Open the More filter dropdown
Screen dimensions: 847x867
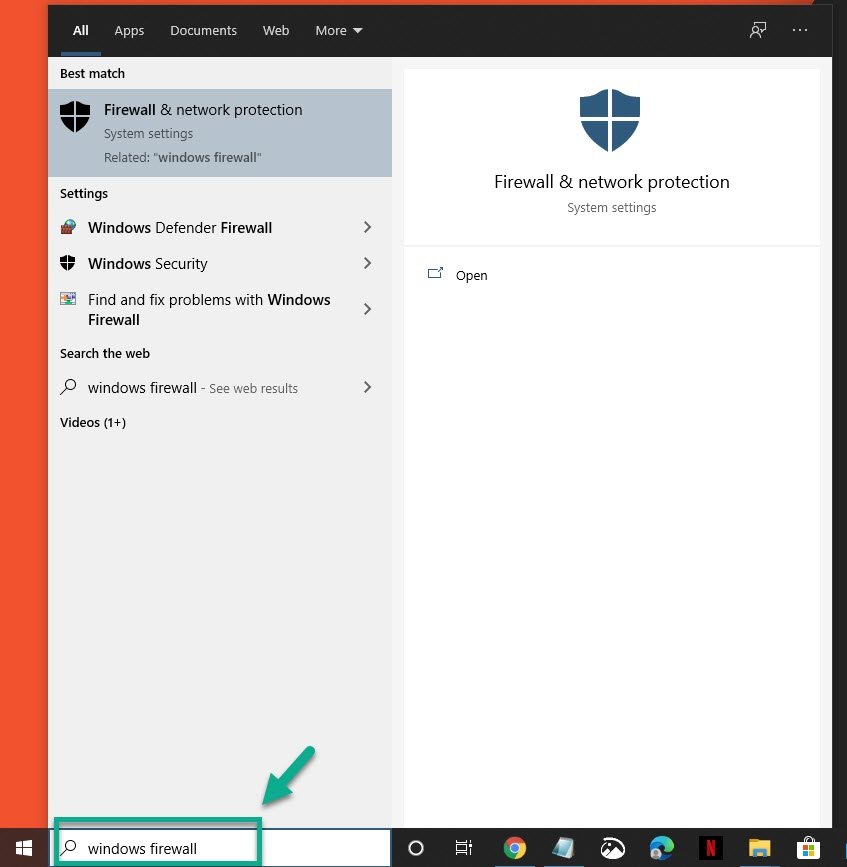(x=339, y=30)
